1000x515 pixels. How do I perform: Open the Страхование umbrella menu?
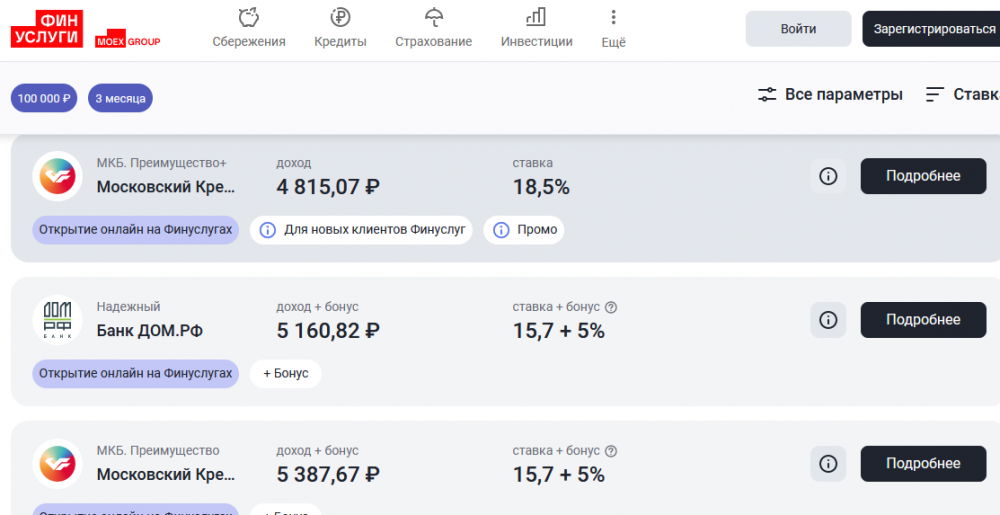click(x=433, y=28)
